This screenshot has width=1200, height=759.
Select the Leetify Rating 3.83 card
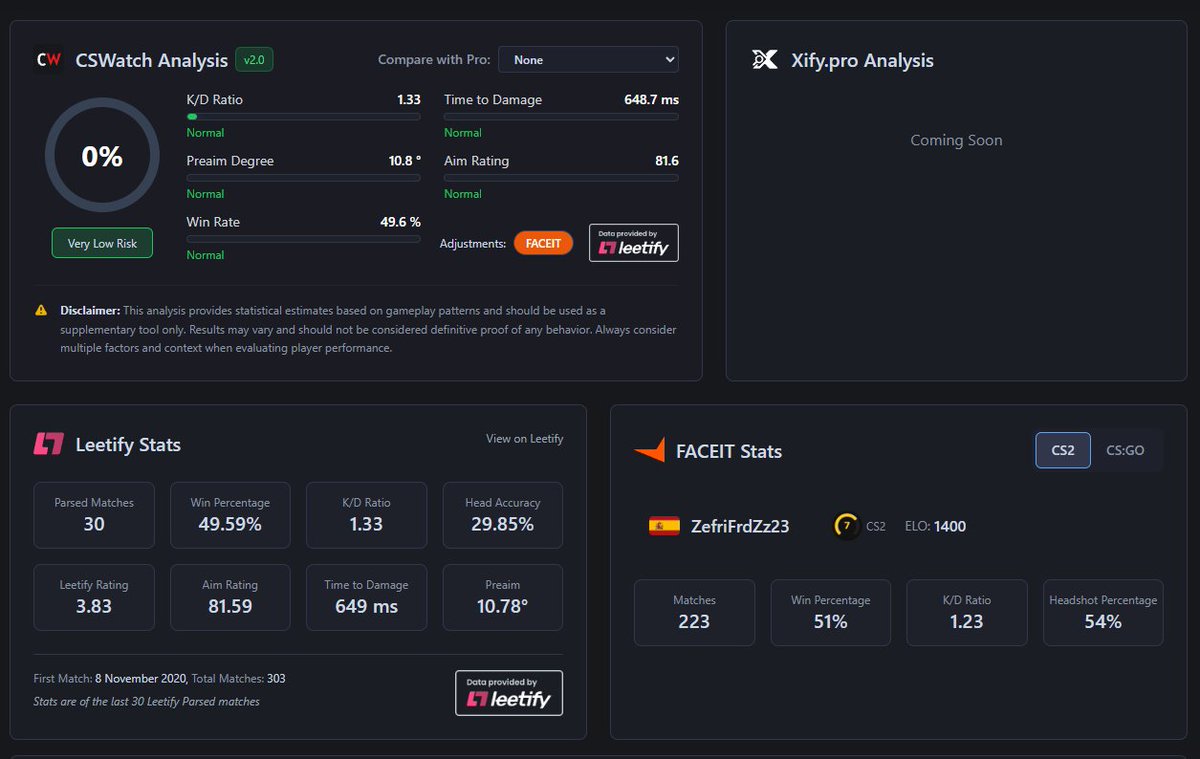tap(94, 597)
